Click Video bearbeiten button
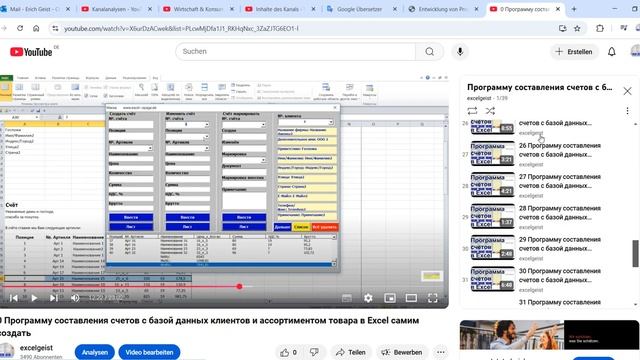Viewport: 640px width, 360px height. 149,352
